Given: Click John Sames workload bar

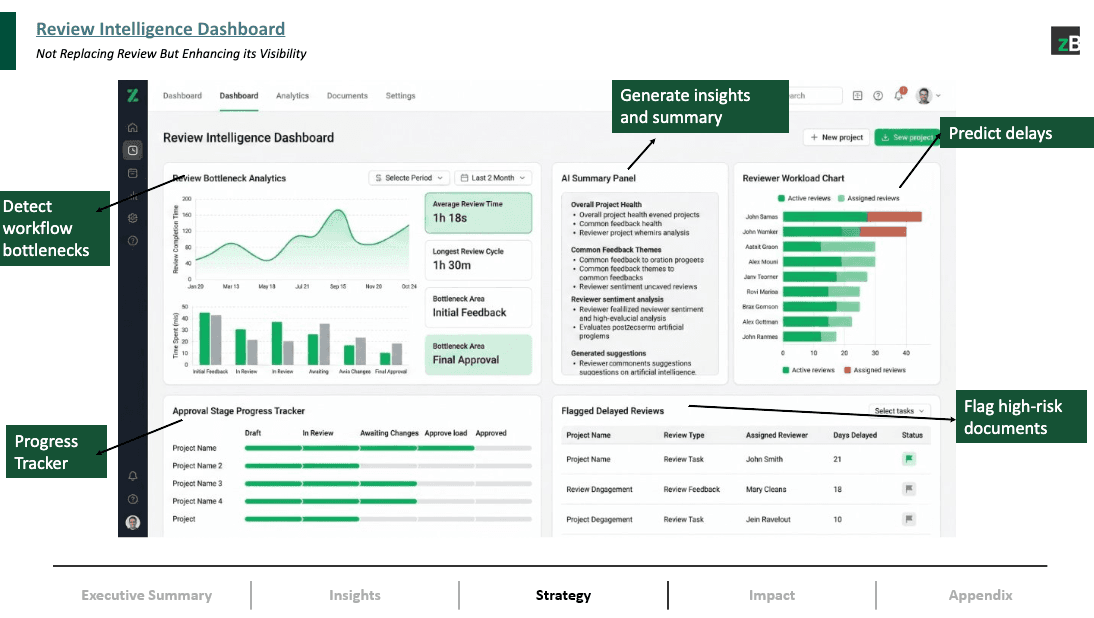Looking at the screenshot, I should click(x=852, y=217).
